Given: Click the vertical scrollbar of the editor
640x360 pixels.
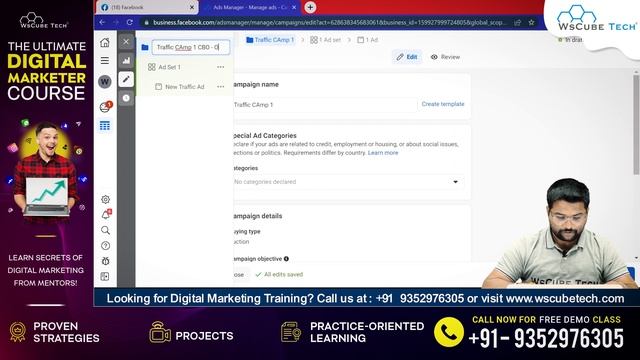Looking at the screenshot, I should pyautogui.click(x=636, y=124).
